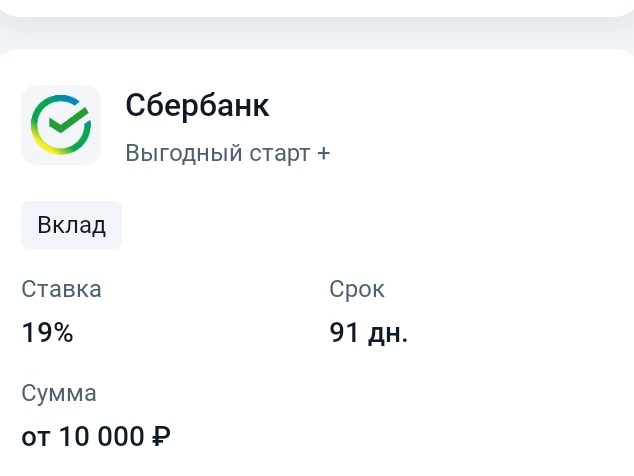Tap the Вклад tag chip
This screenshot has height=476, width=634.
pyautogui.click(x=71, y=225)
